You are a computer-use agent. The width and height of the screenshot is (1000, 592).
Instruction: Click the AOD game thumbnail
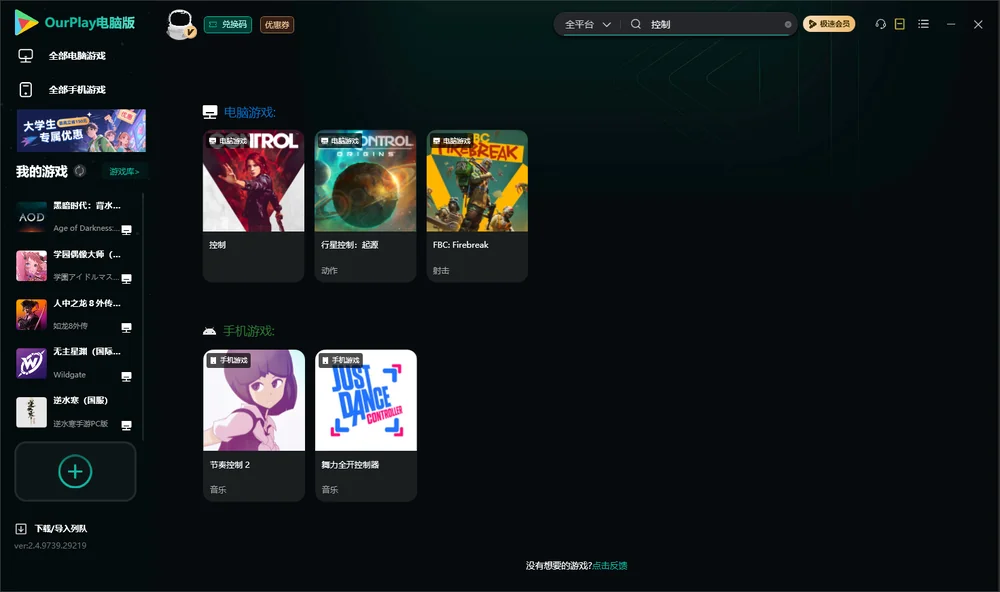[31, 217]
